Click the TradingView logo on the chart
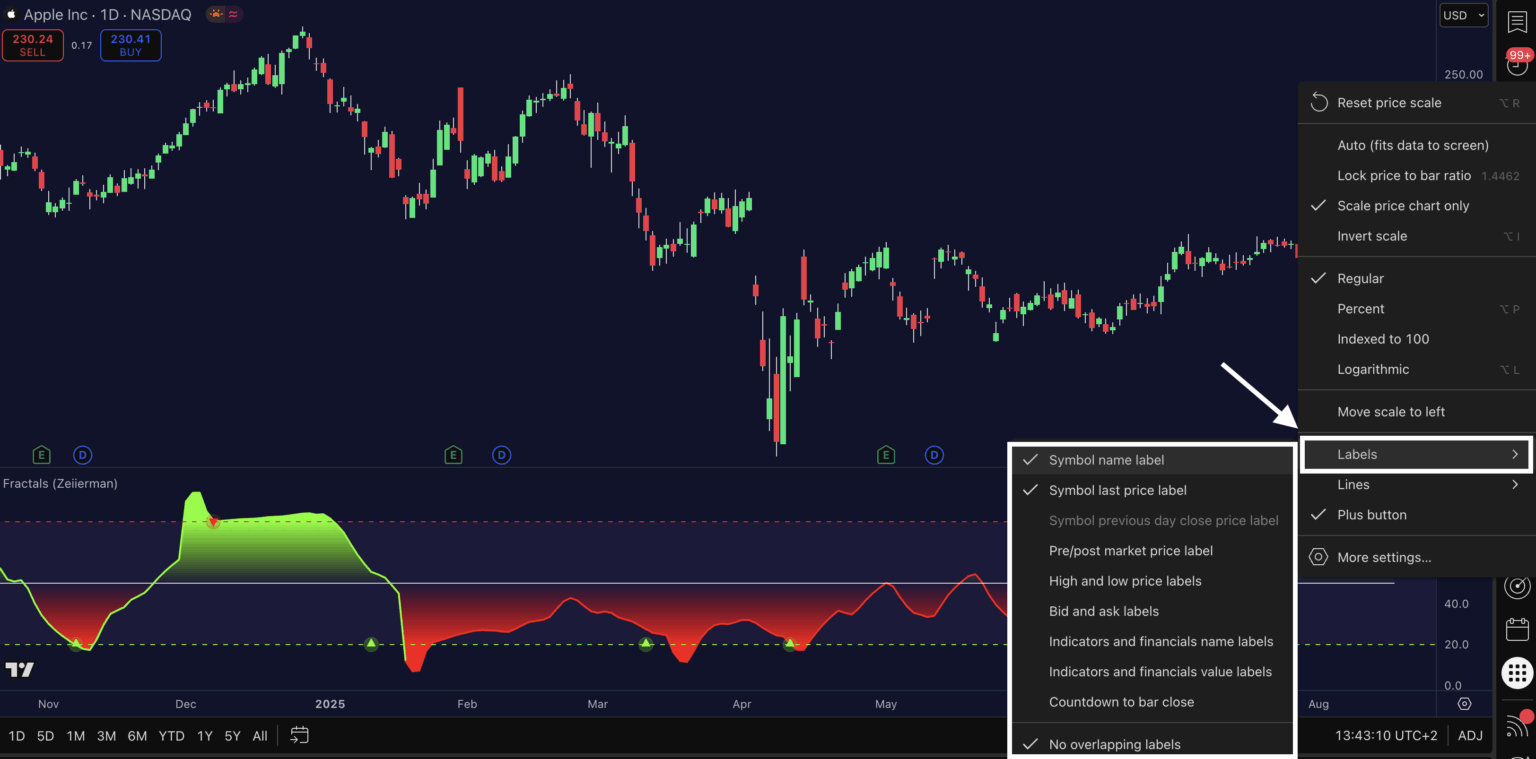1536x759 pixels. (19, 669)
